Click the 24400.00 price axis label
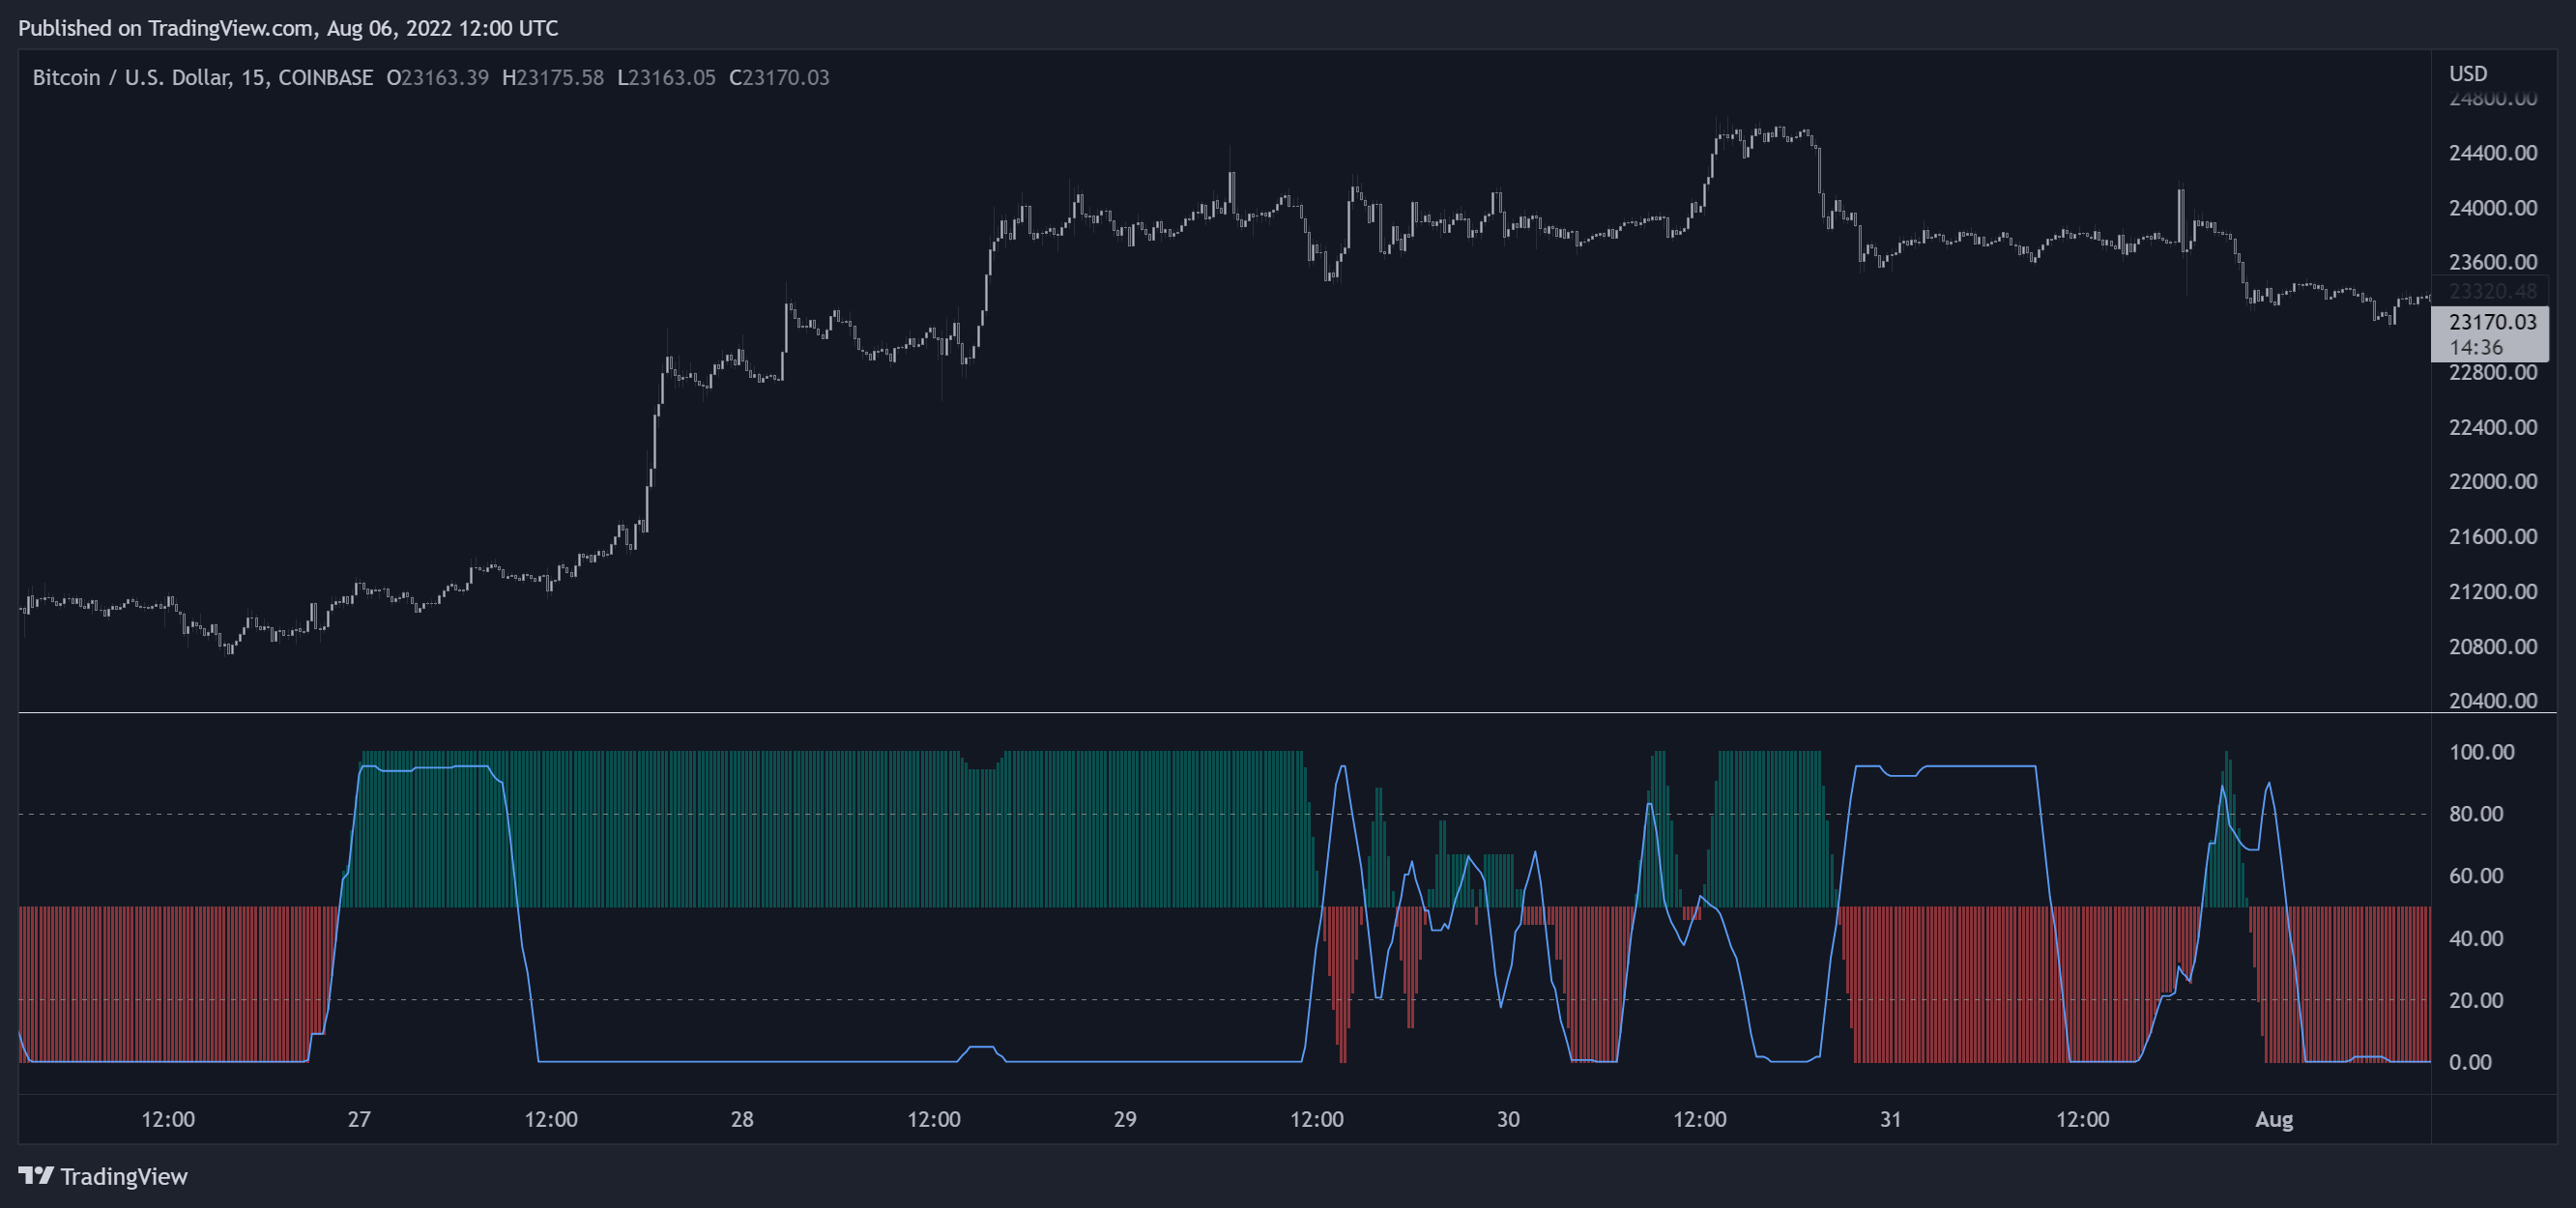Viewport: 2576px width, 1208px height. click(x=2492, y=153)
